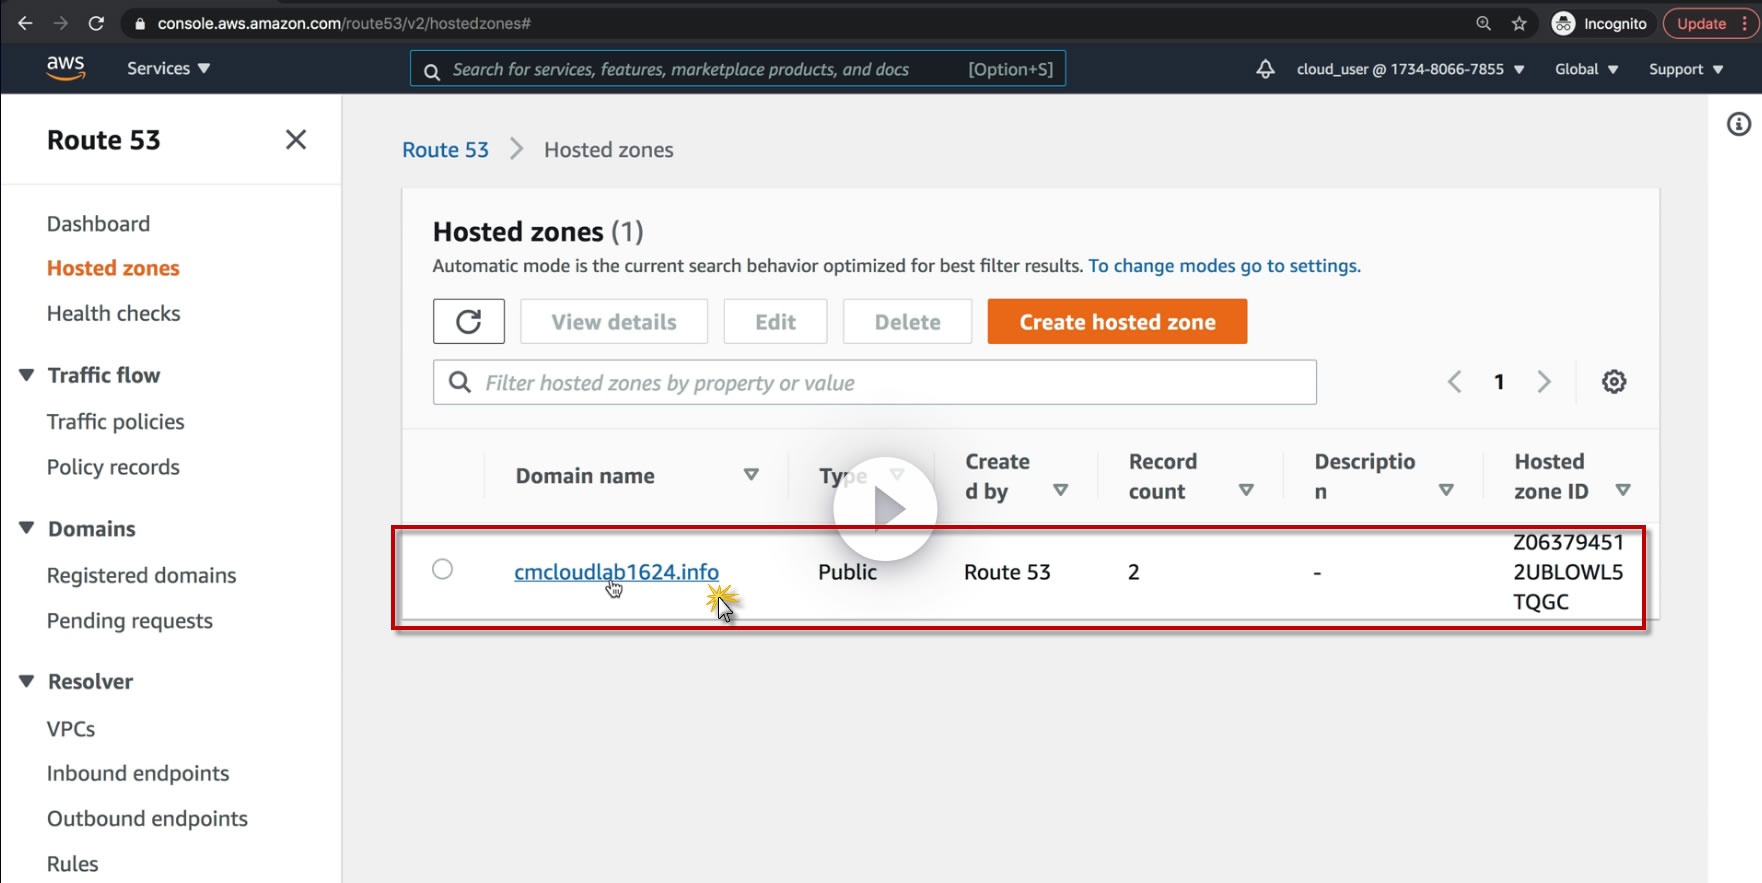The image size is (1762, 883).
Task: Click the View details button
Action: pyautogui.click(x=614, y=321)
